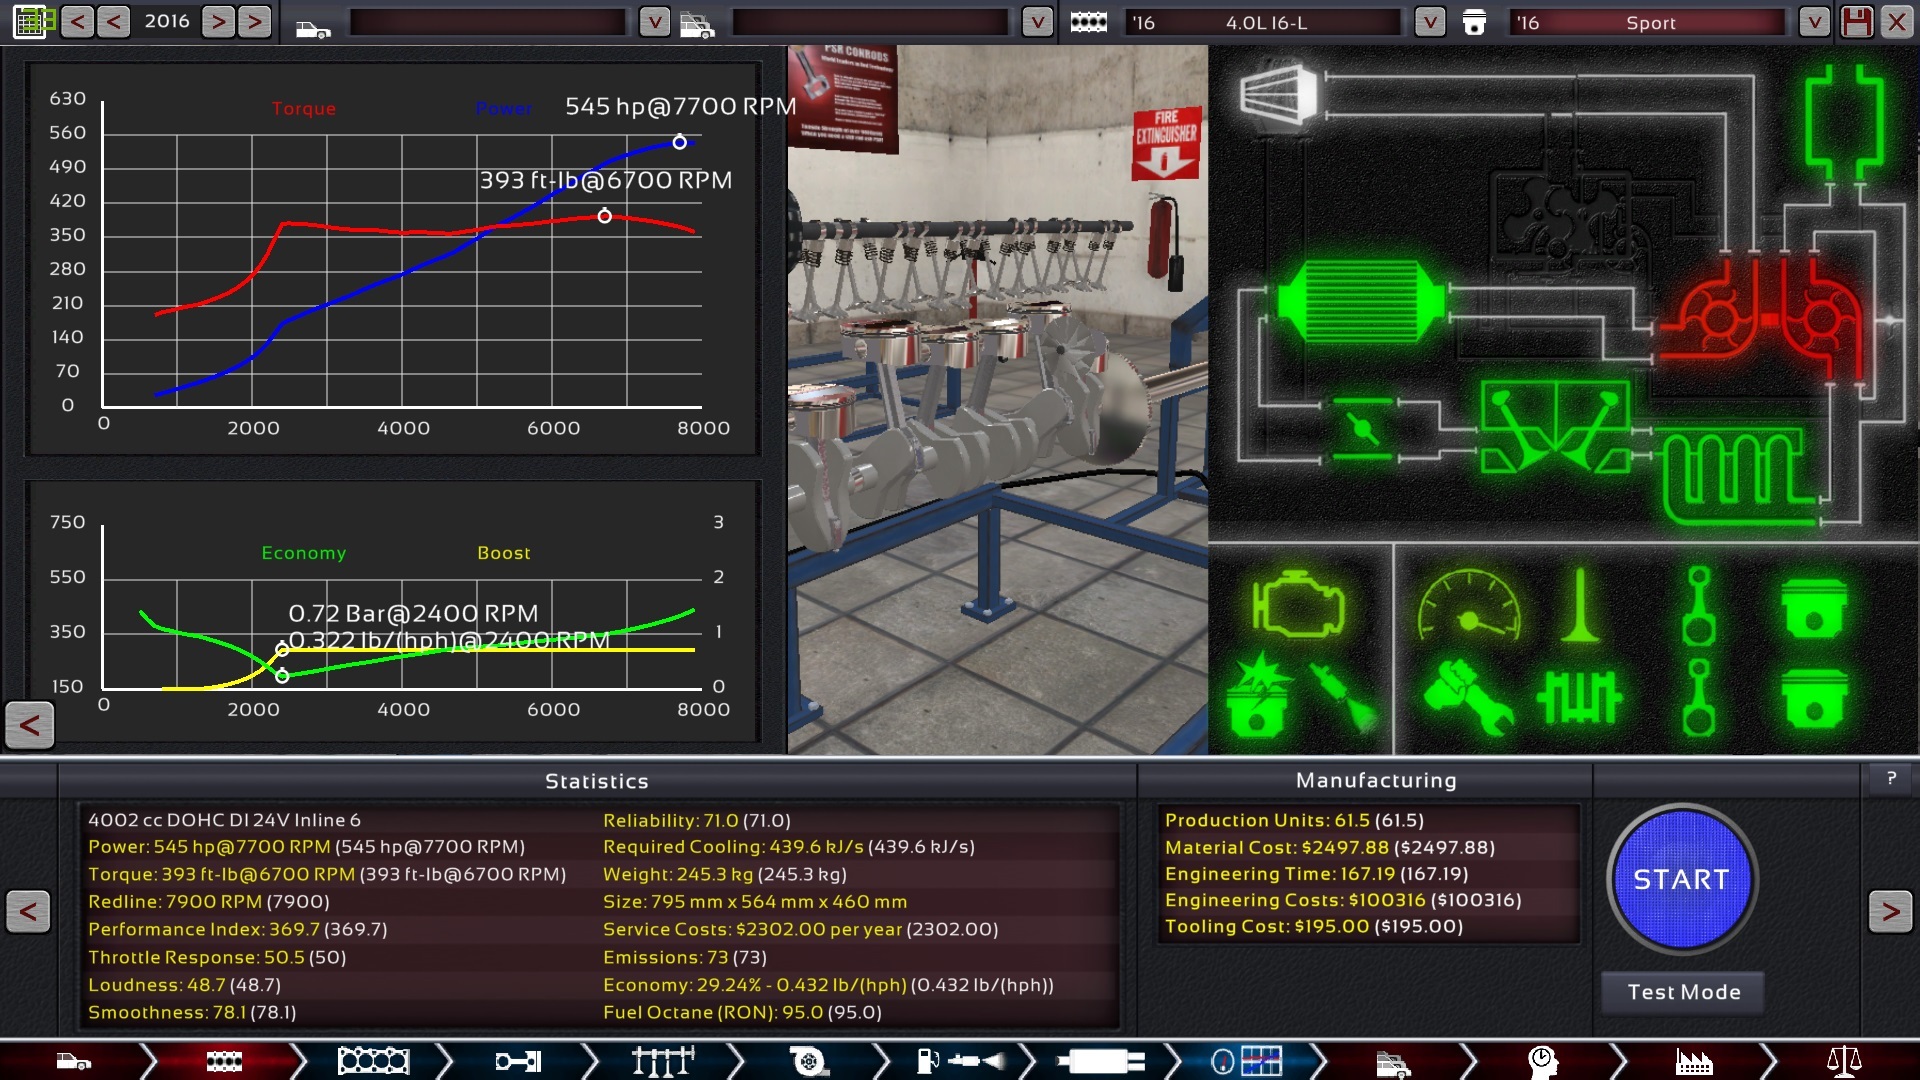
Task: Click the upper connecting rod icon
Action: point(1698,605)
